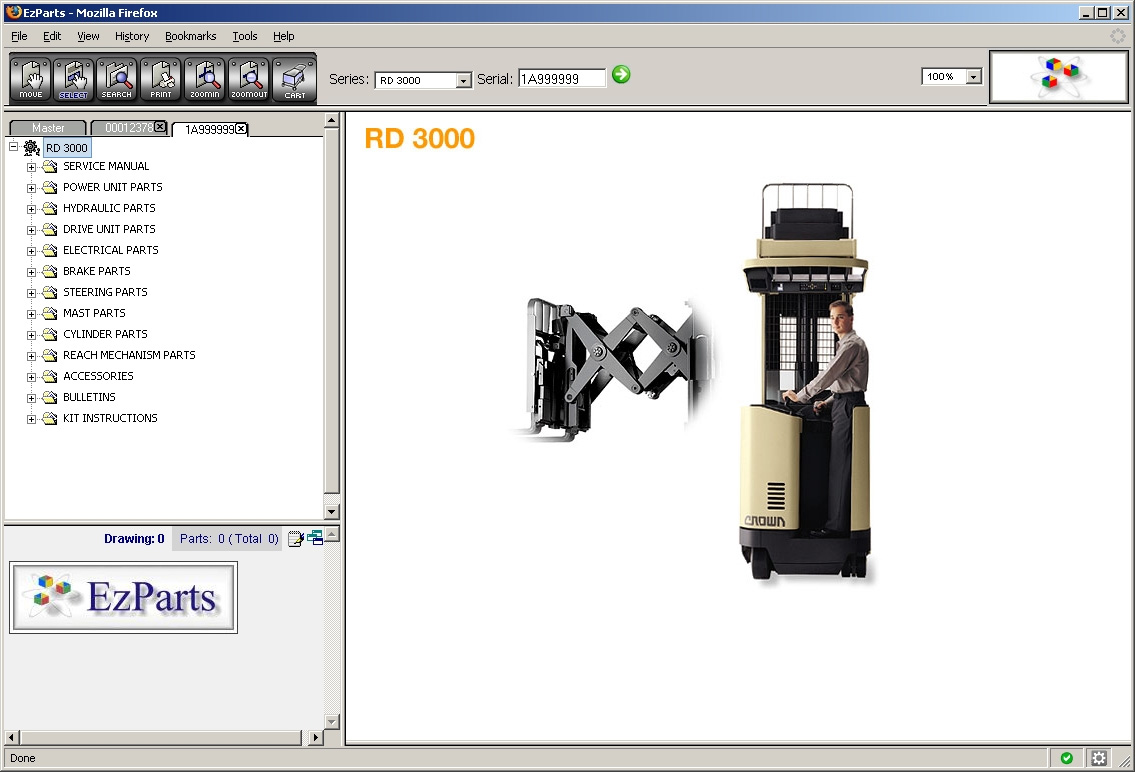Click the STEERING PARTS folder icon
The image size is (1135, 772).
point(49,292)
